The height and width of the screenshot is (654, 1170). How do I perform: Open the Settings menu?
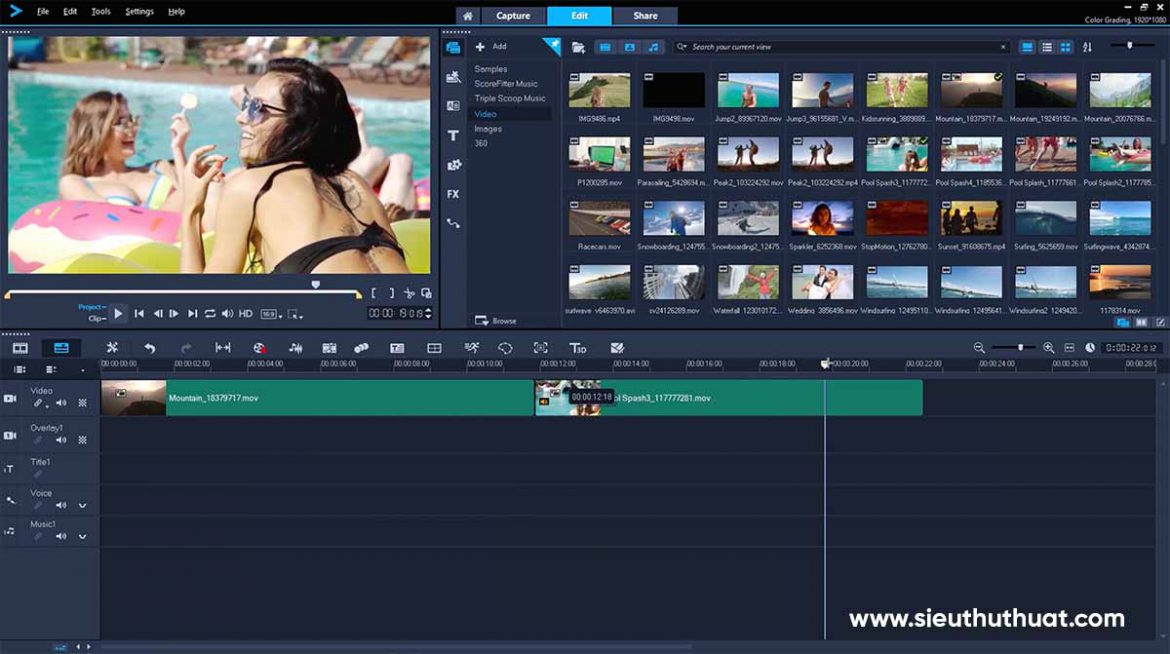point(138,11)
